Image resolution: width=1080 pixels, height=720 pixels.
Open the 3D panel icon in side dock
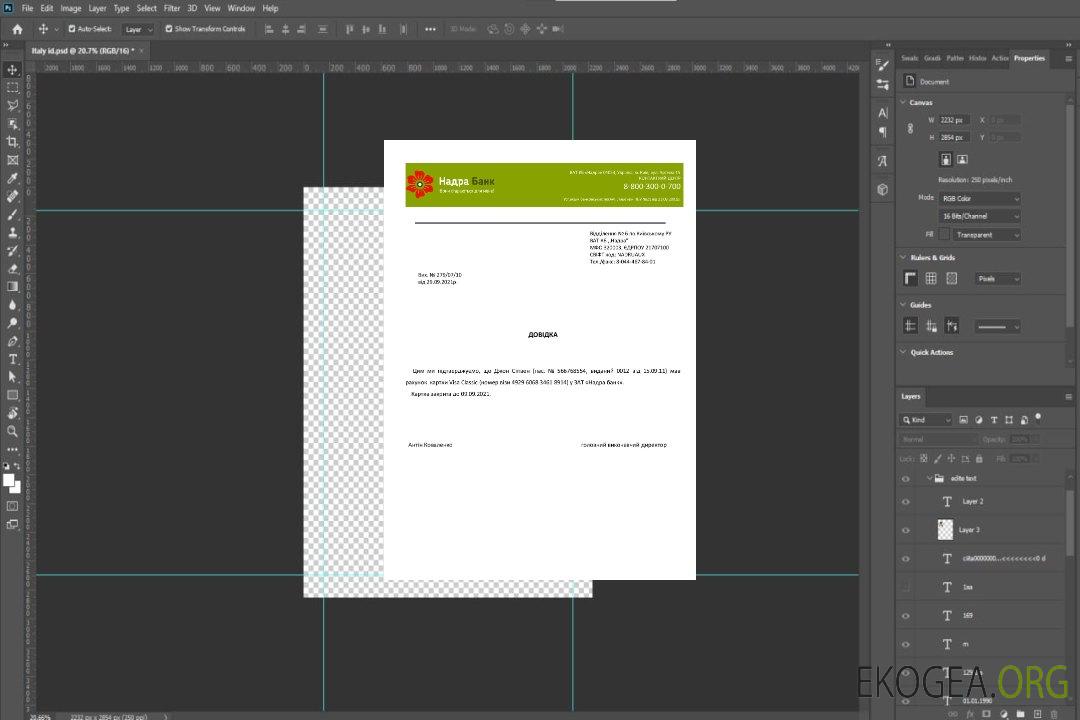(x=883, y=189)
